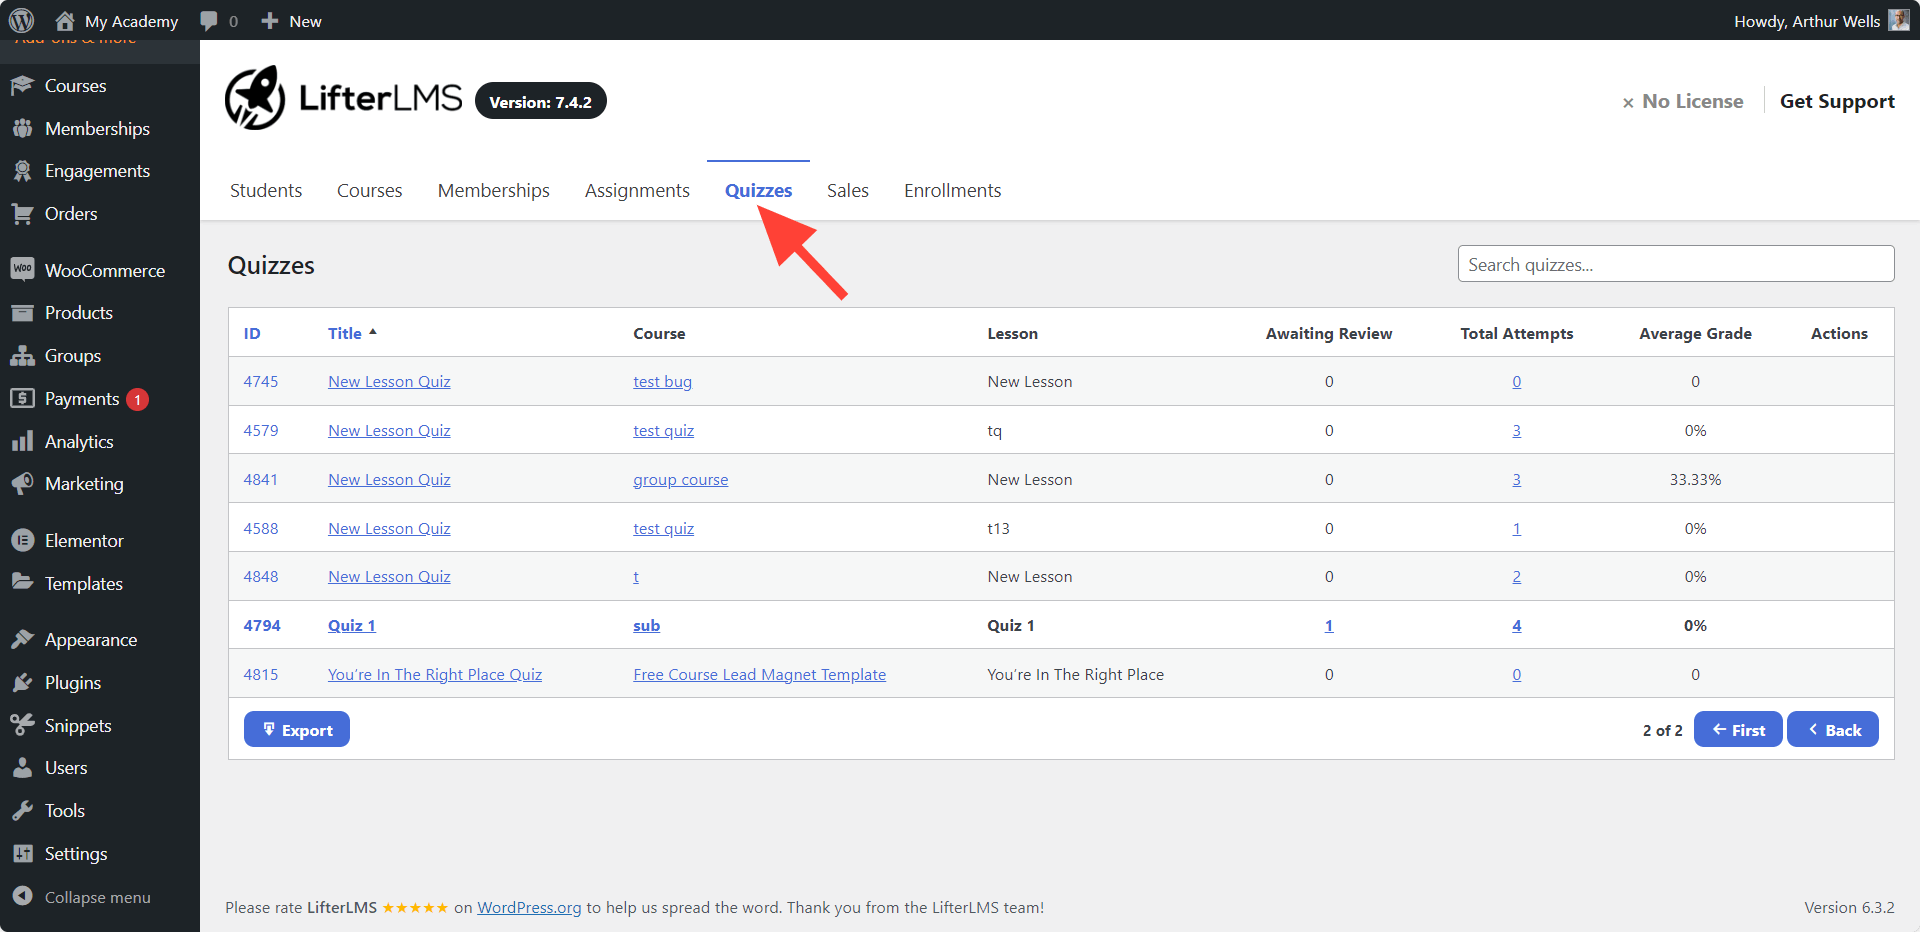The image size is (1920, 932).
Task: Switch to the Memberships reporting tab
Action: pyautogui.click(x=494, y=190)
